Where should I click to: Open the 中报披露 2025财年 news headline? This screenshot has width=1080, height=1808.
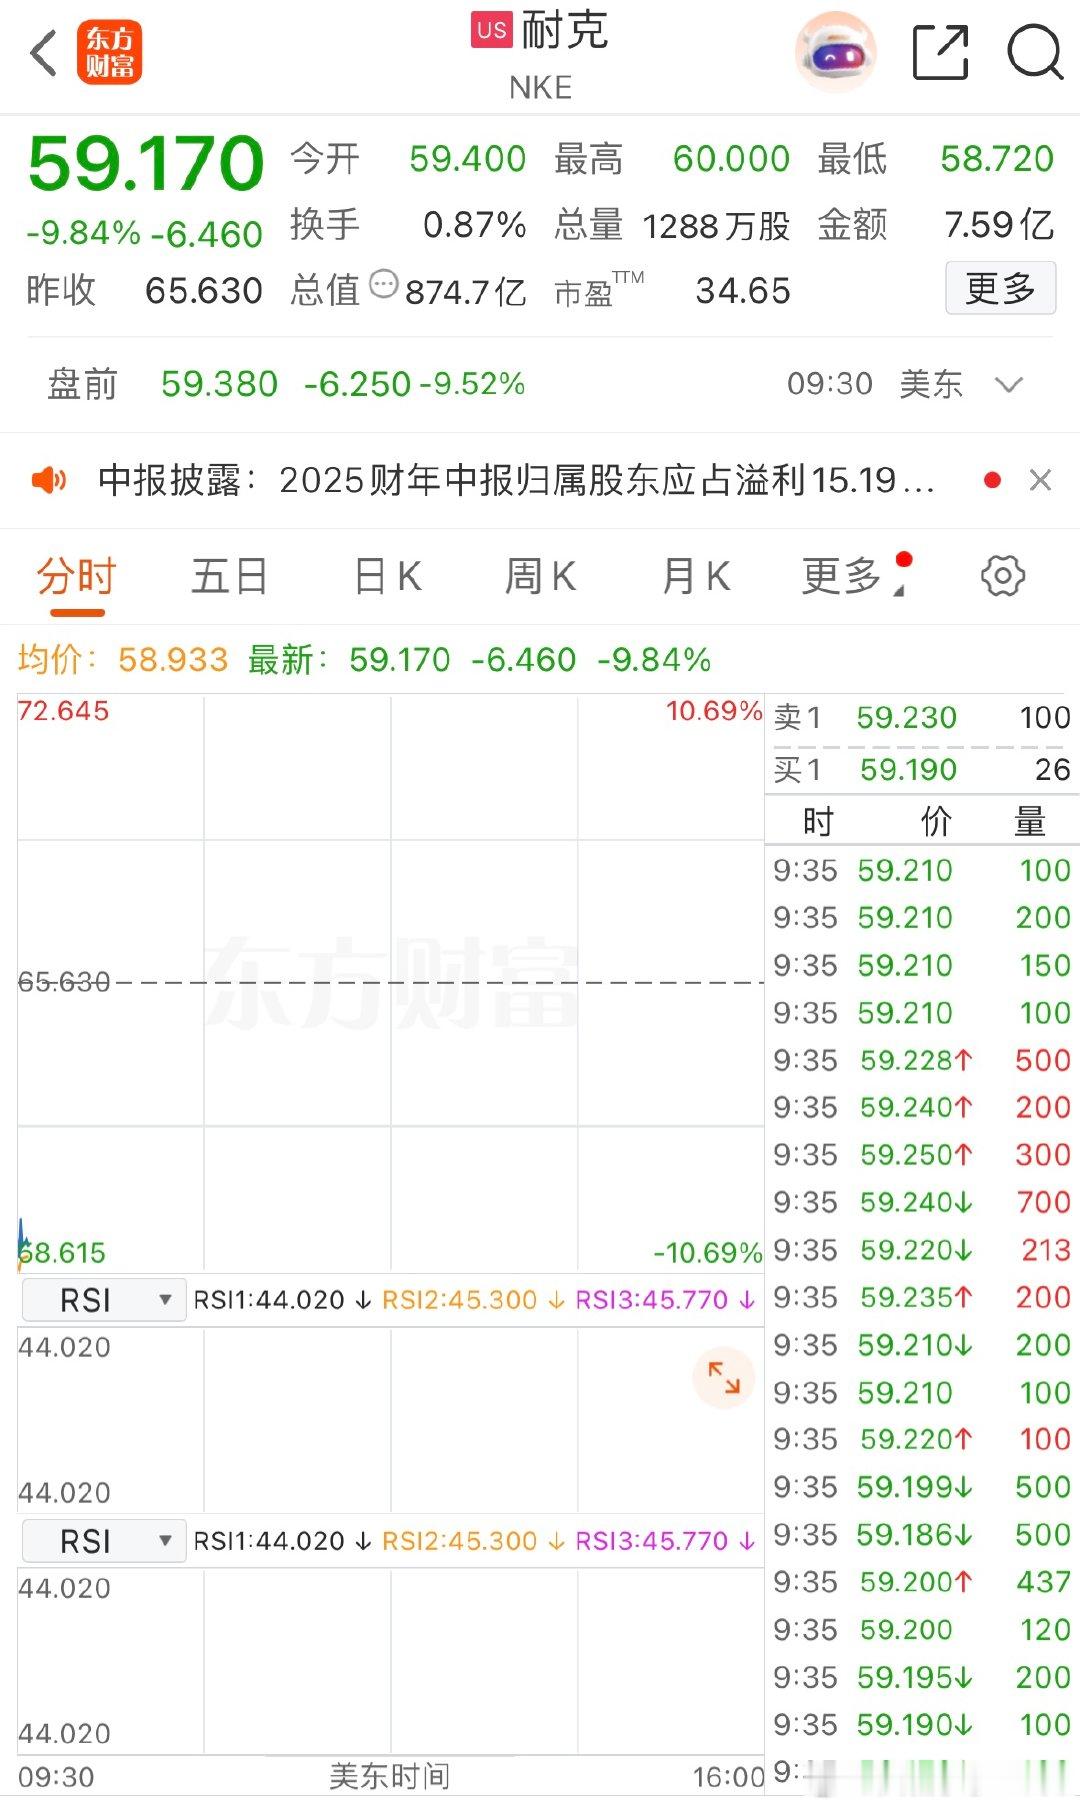coord(516,481)
